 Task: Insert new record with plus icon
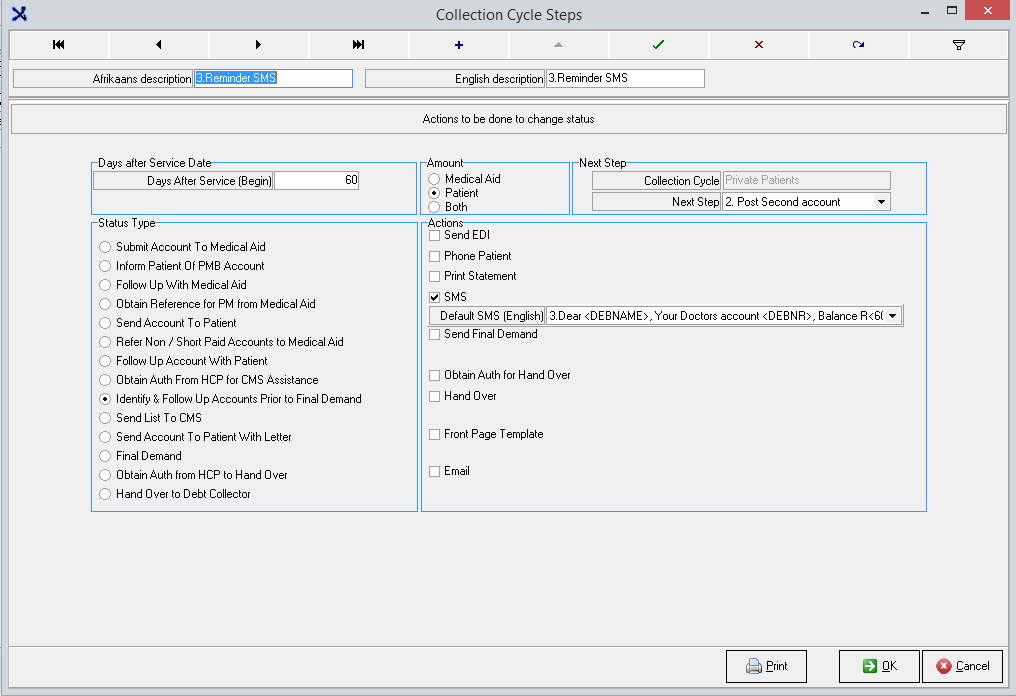459,45
